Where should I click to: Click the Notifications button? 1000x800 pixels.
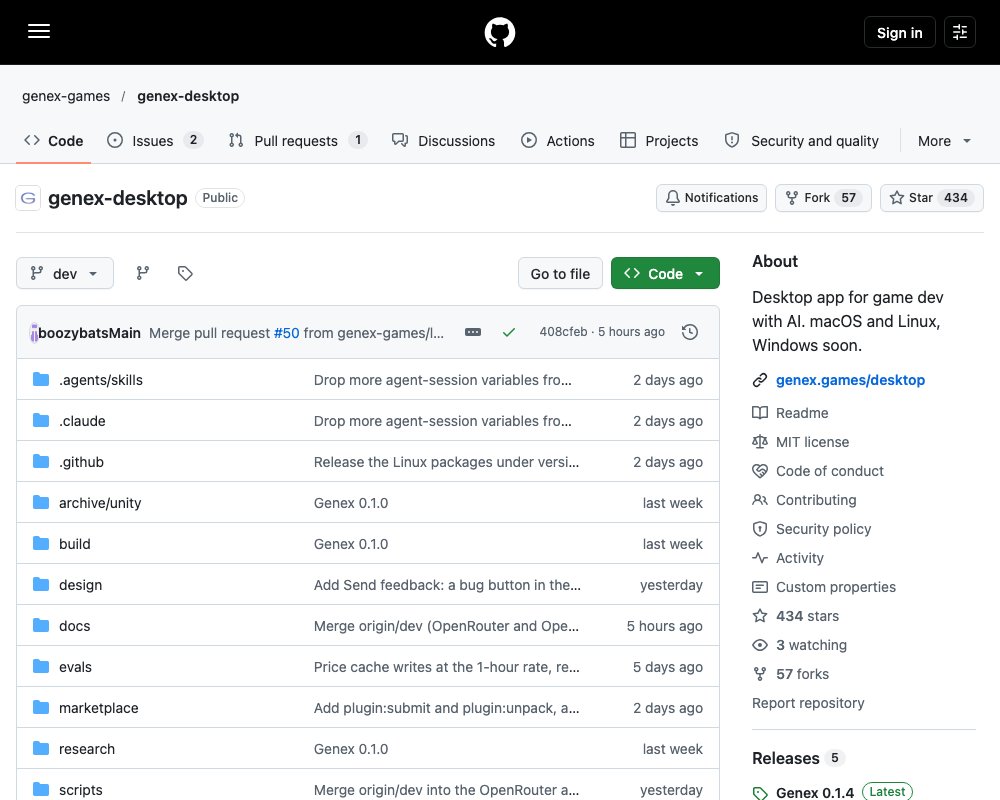pos(711,198)
